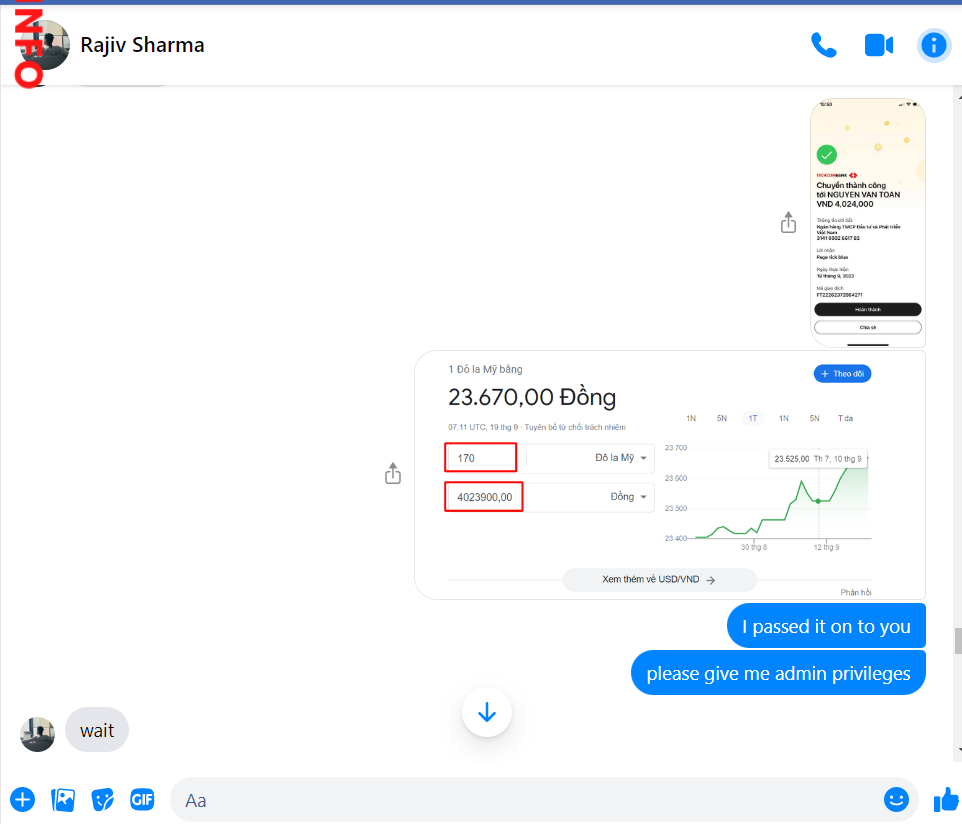Open conversation information panel icon
This screenshot has width=962, height=824.
tap(933, 45)
